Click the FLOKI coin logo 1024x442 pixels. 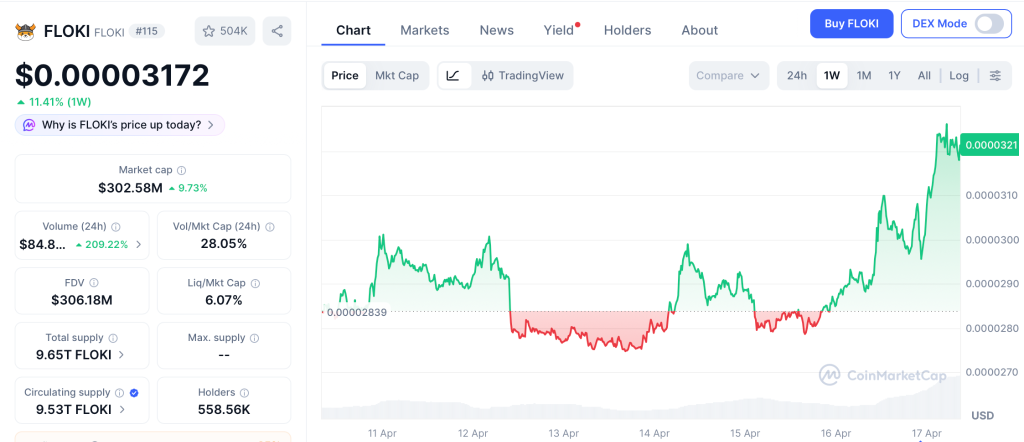(25, 32)
